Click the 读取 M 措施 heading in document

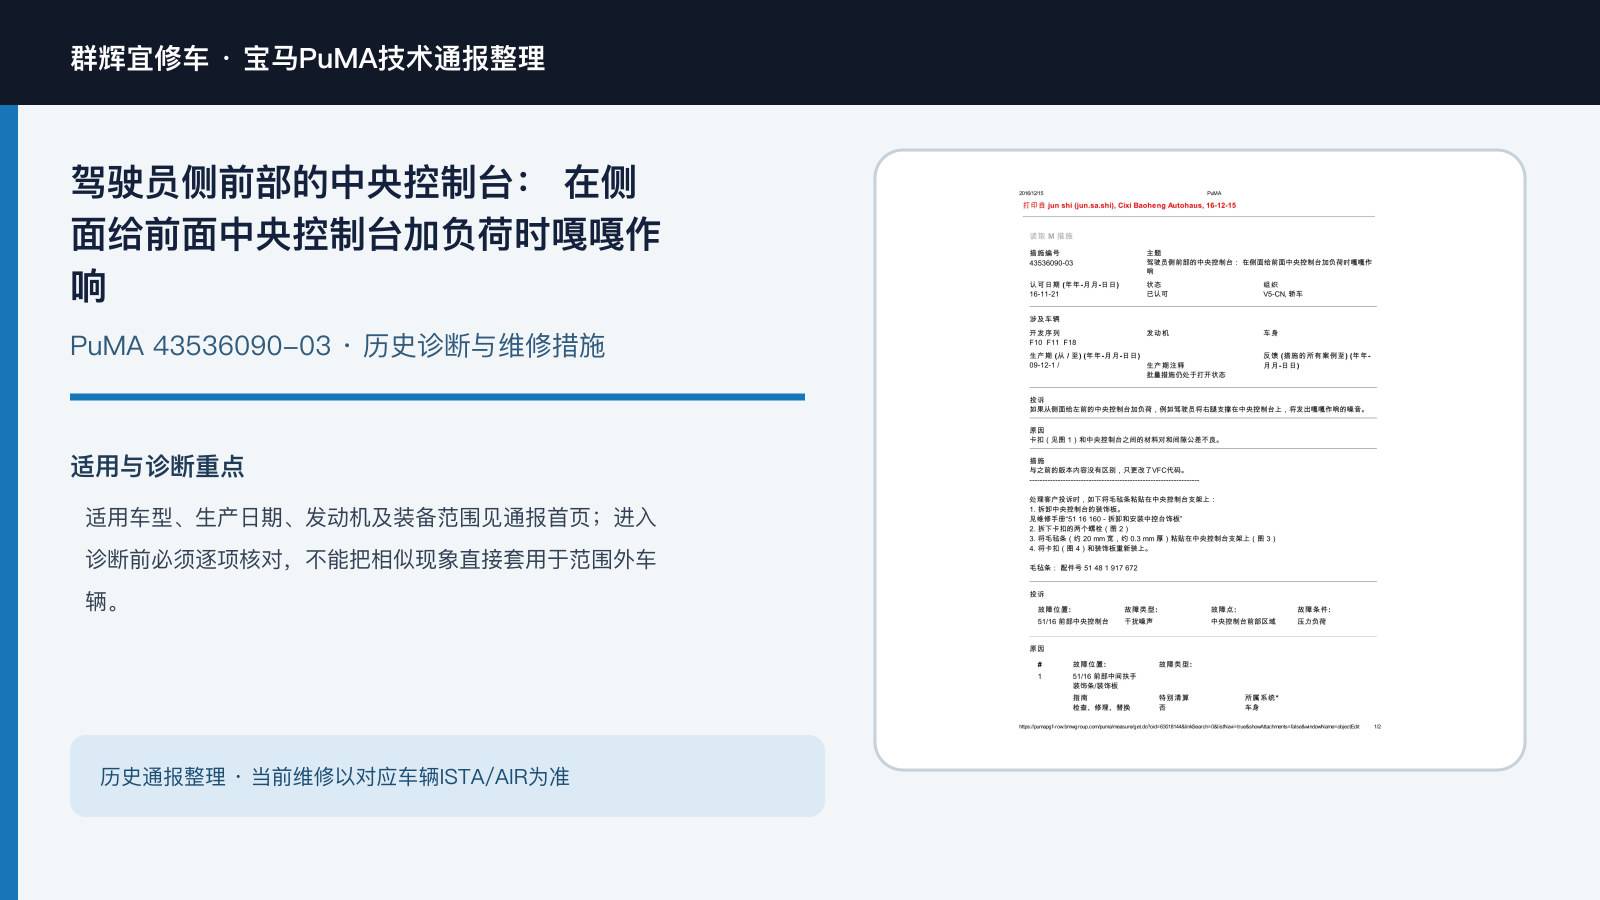(x=1051, y=236)
